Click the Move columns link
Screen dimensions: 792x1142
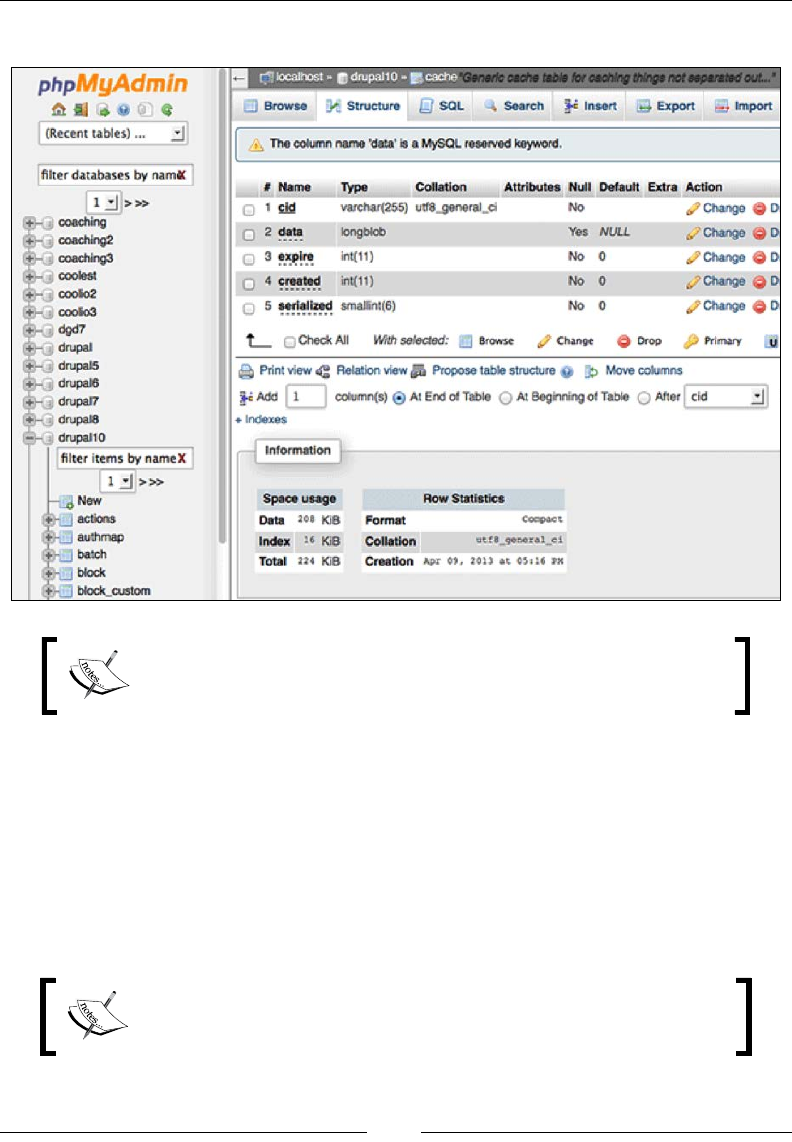pyautogui.click(x=643, y=371)
